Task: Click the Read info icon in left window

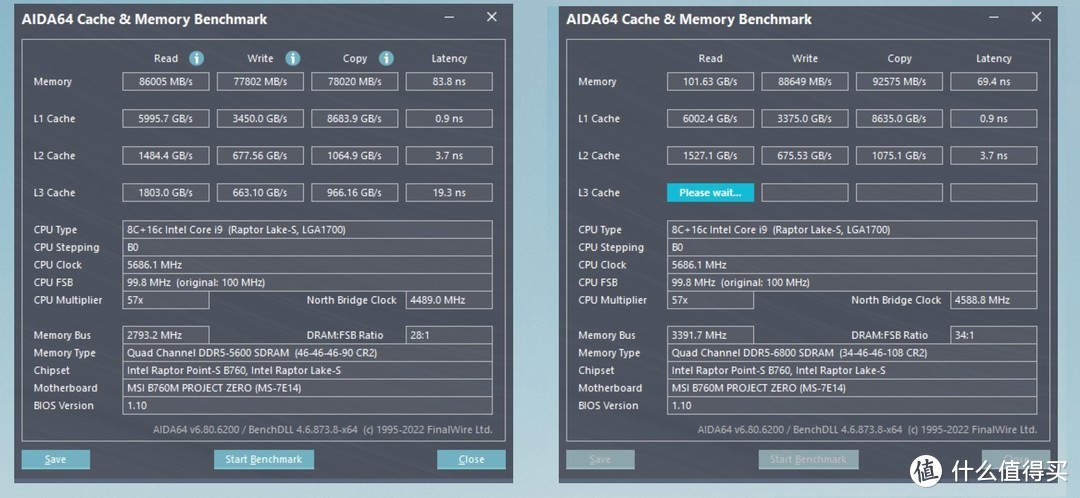Action: point(196,59)
